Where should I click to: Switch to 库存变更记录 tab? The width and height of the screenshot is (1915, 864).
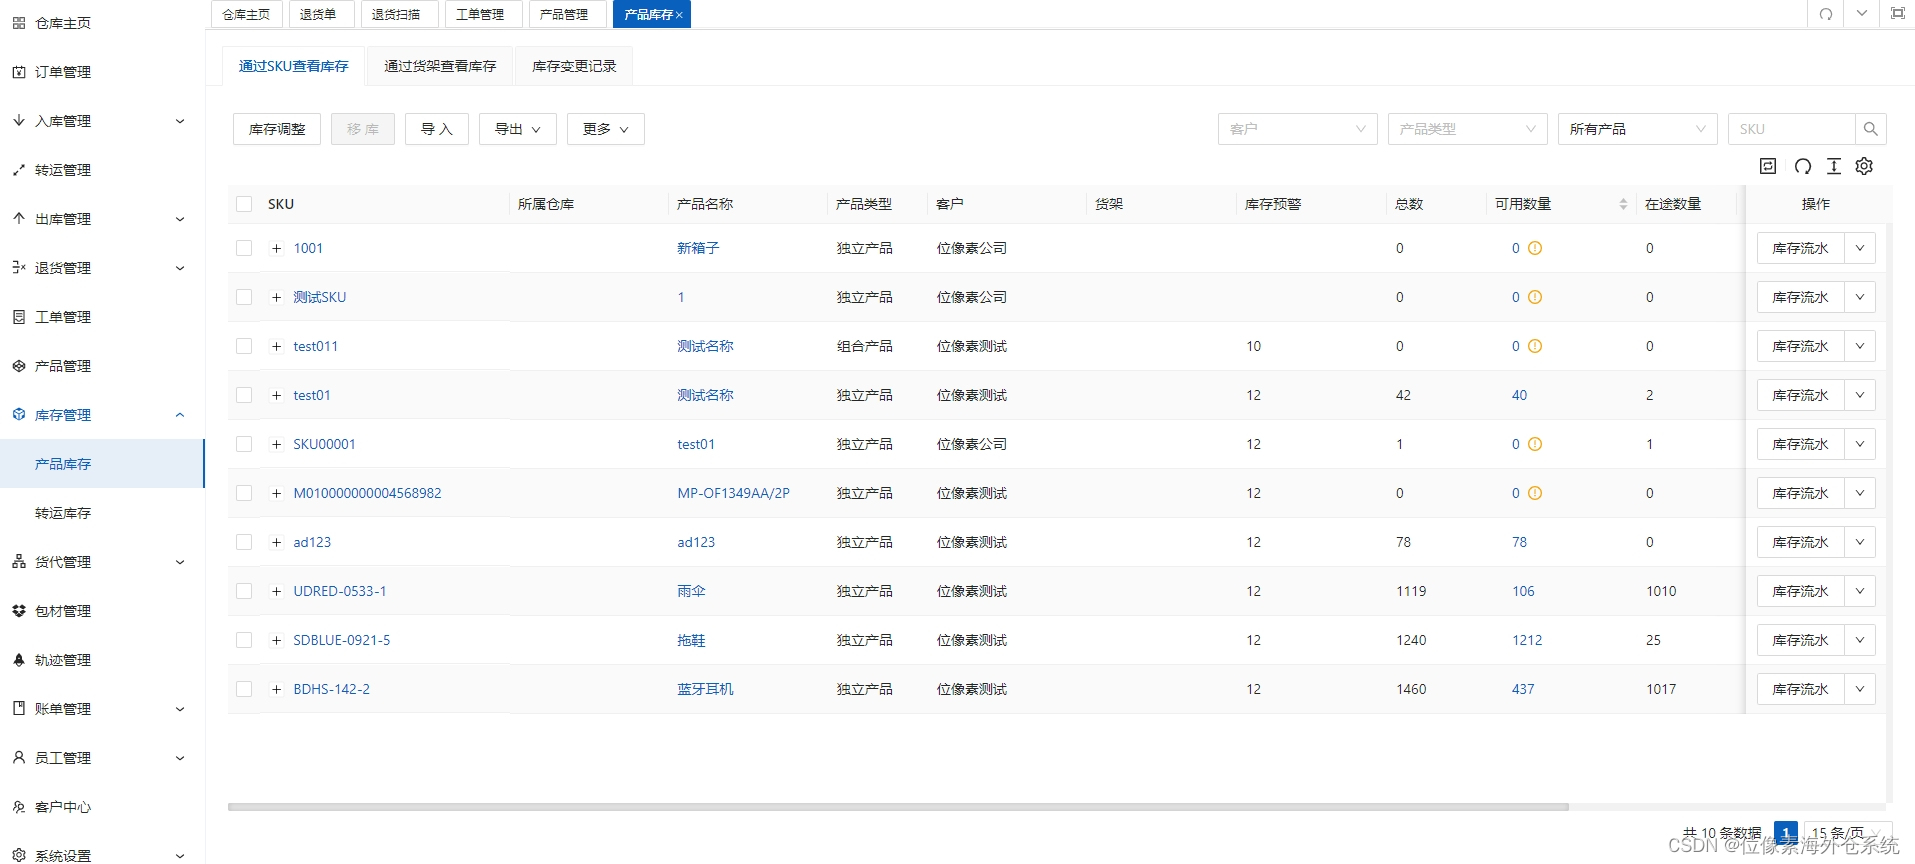[x=574, y=66]
